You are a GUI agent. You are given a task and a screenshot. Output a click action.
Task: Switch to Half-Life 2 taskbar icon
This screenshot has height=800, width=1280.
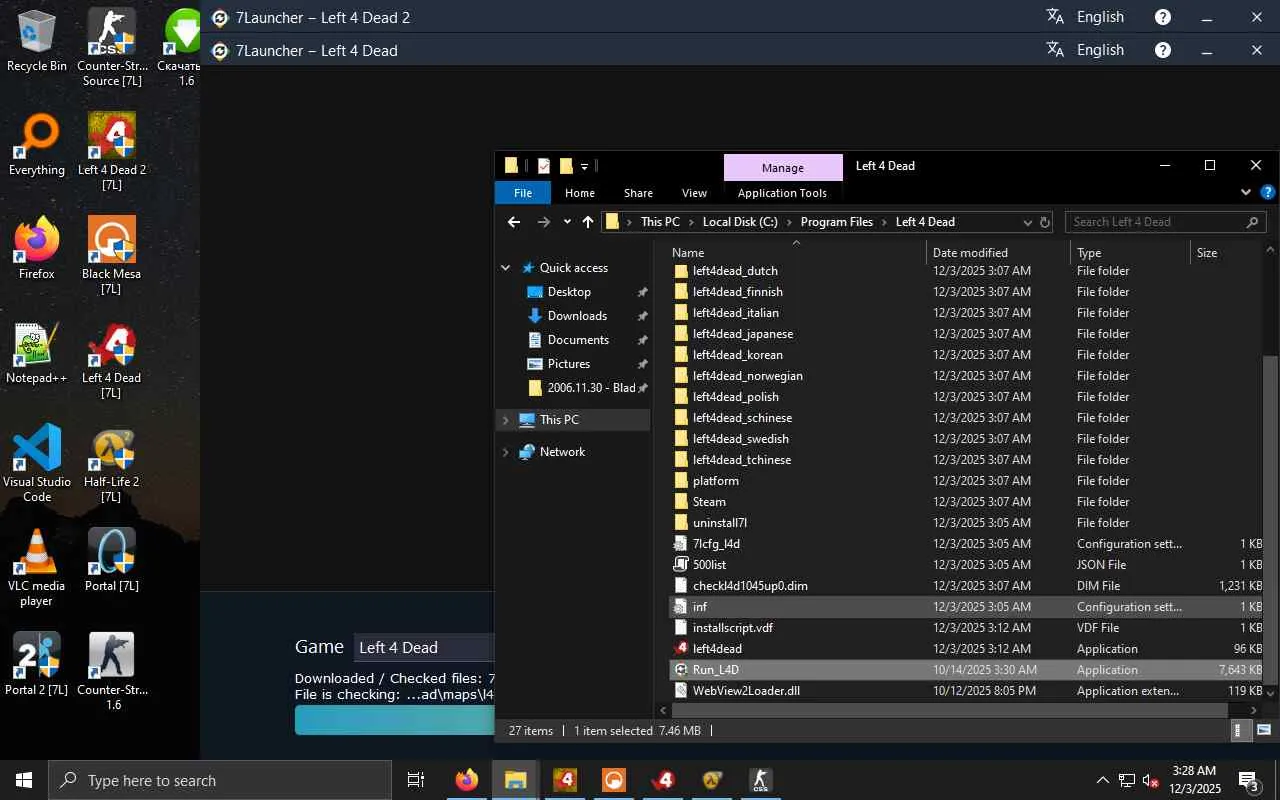(713, 780)
